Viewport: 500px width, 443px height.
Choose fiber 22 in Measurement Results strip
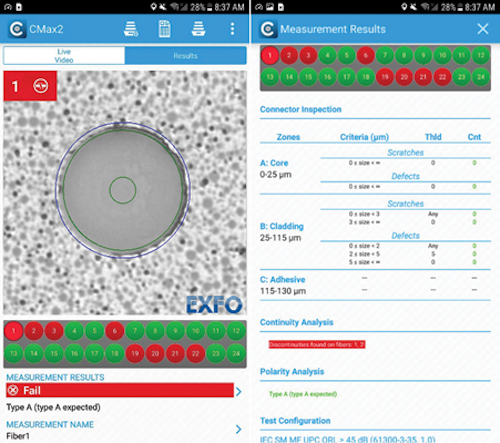[442, 77]
